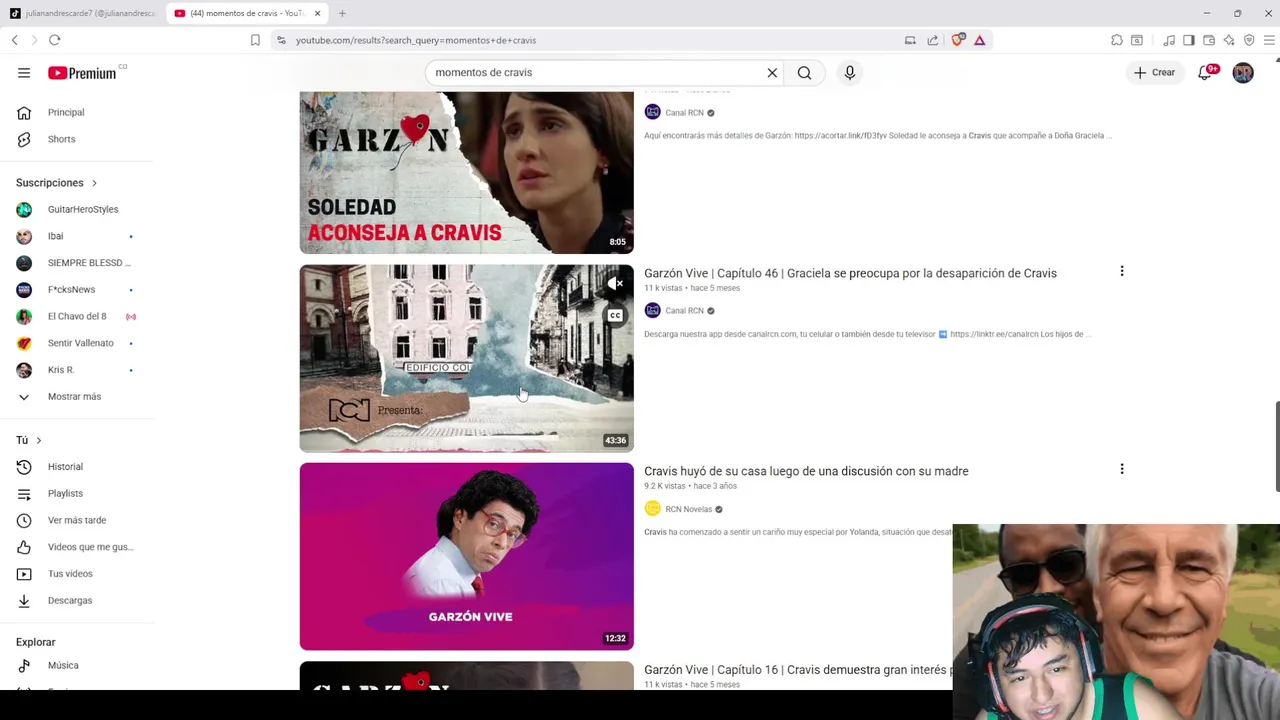Open the Crear upload menu
Viewport: 1280px width, 720px height.
(x=1154, y=73)
